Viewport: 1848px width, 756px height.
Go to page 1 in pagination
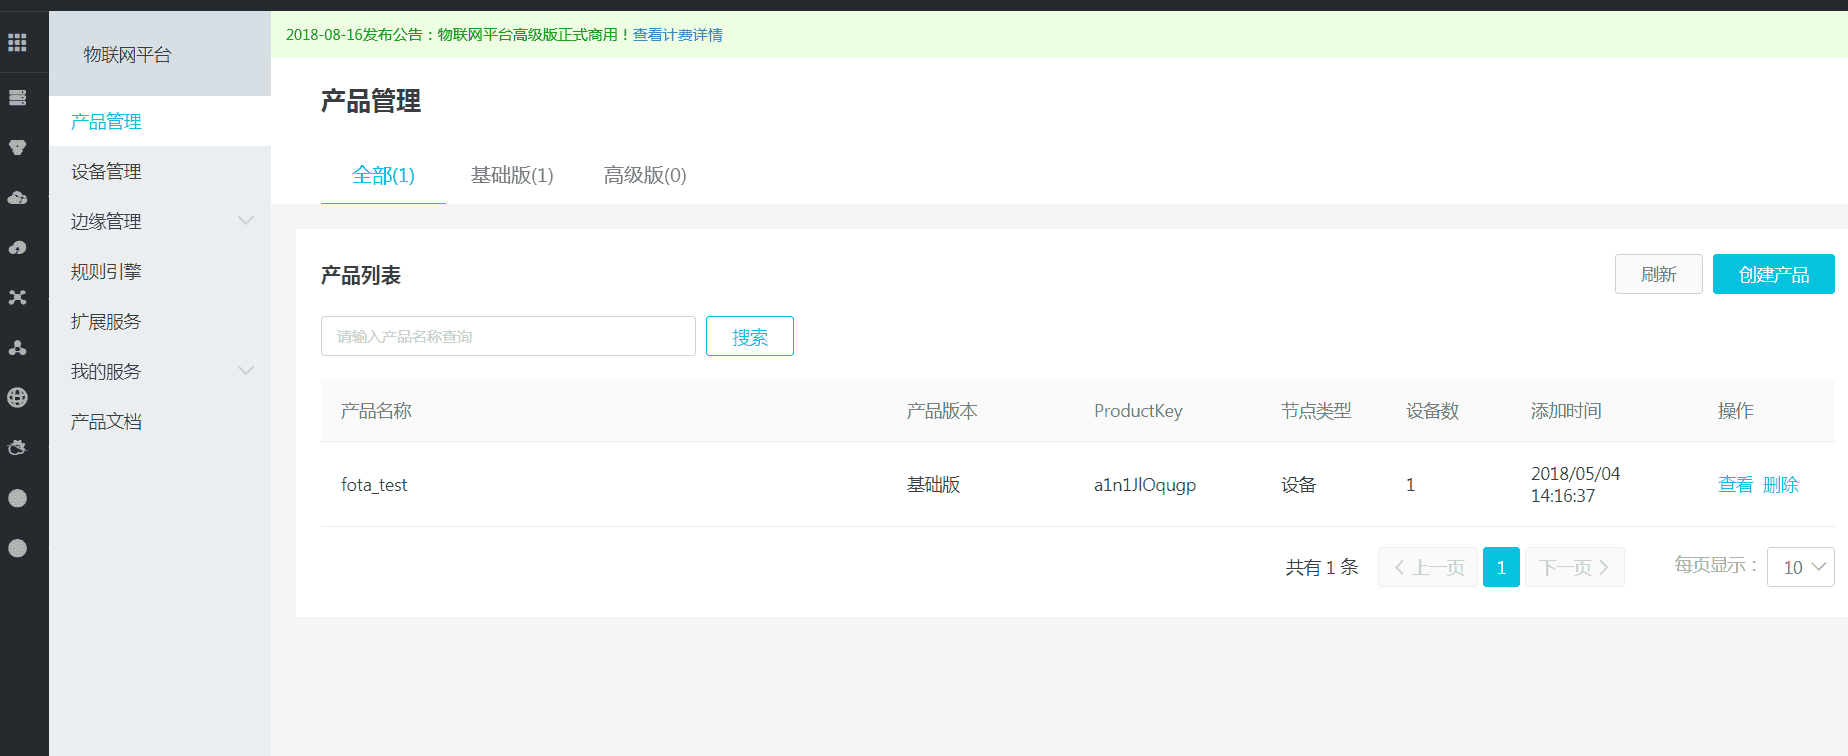click(1501, 567)
